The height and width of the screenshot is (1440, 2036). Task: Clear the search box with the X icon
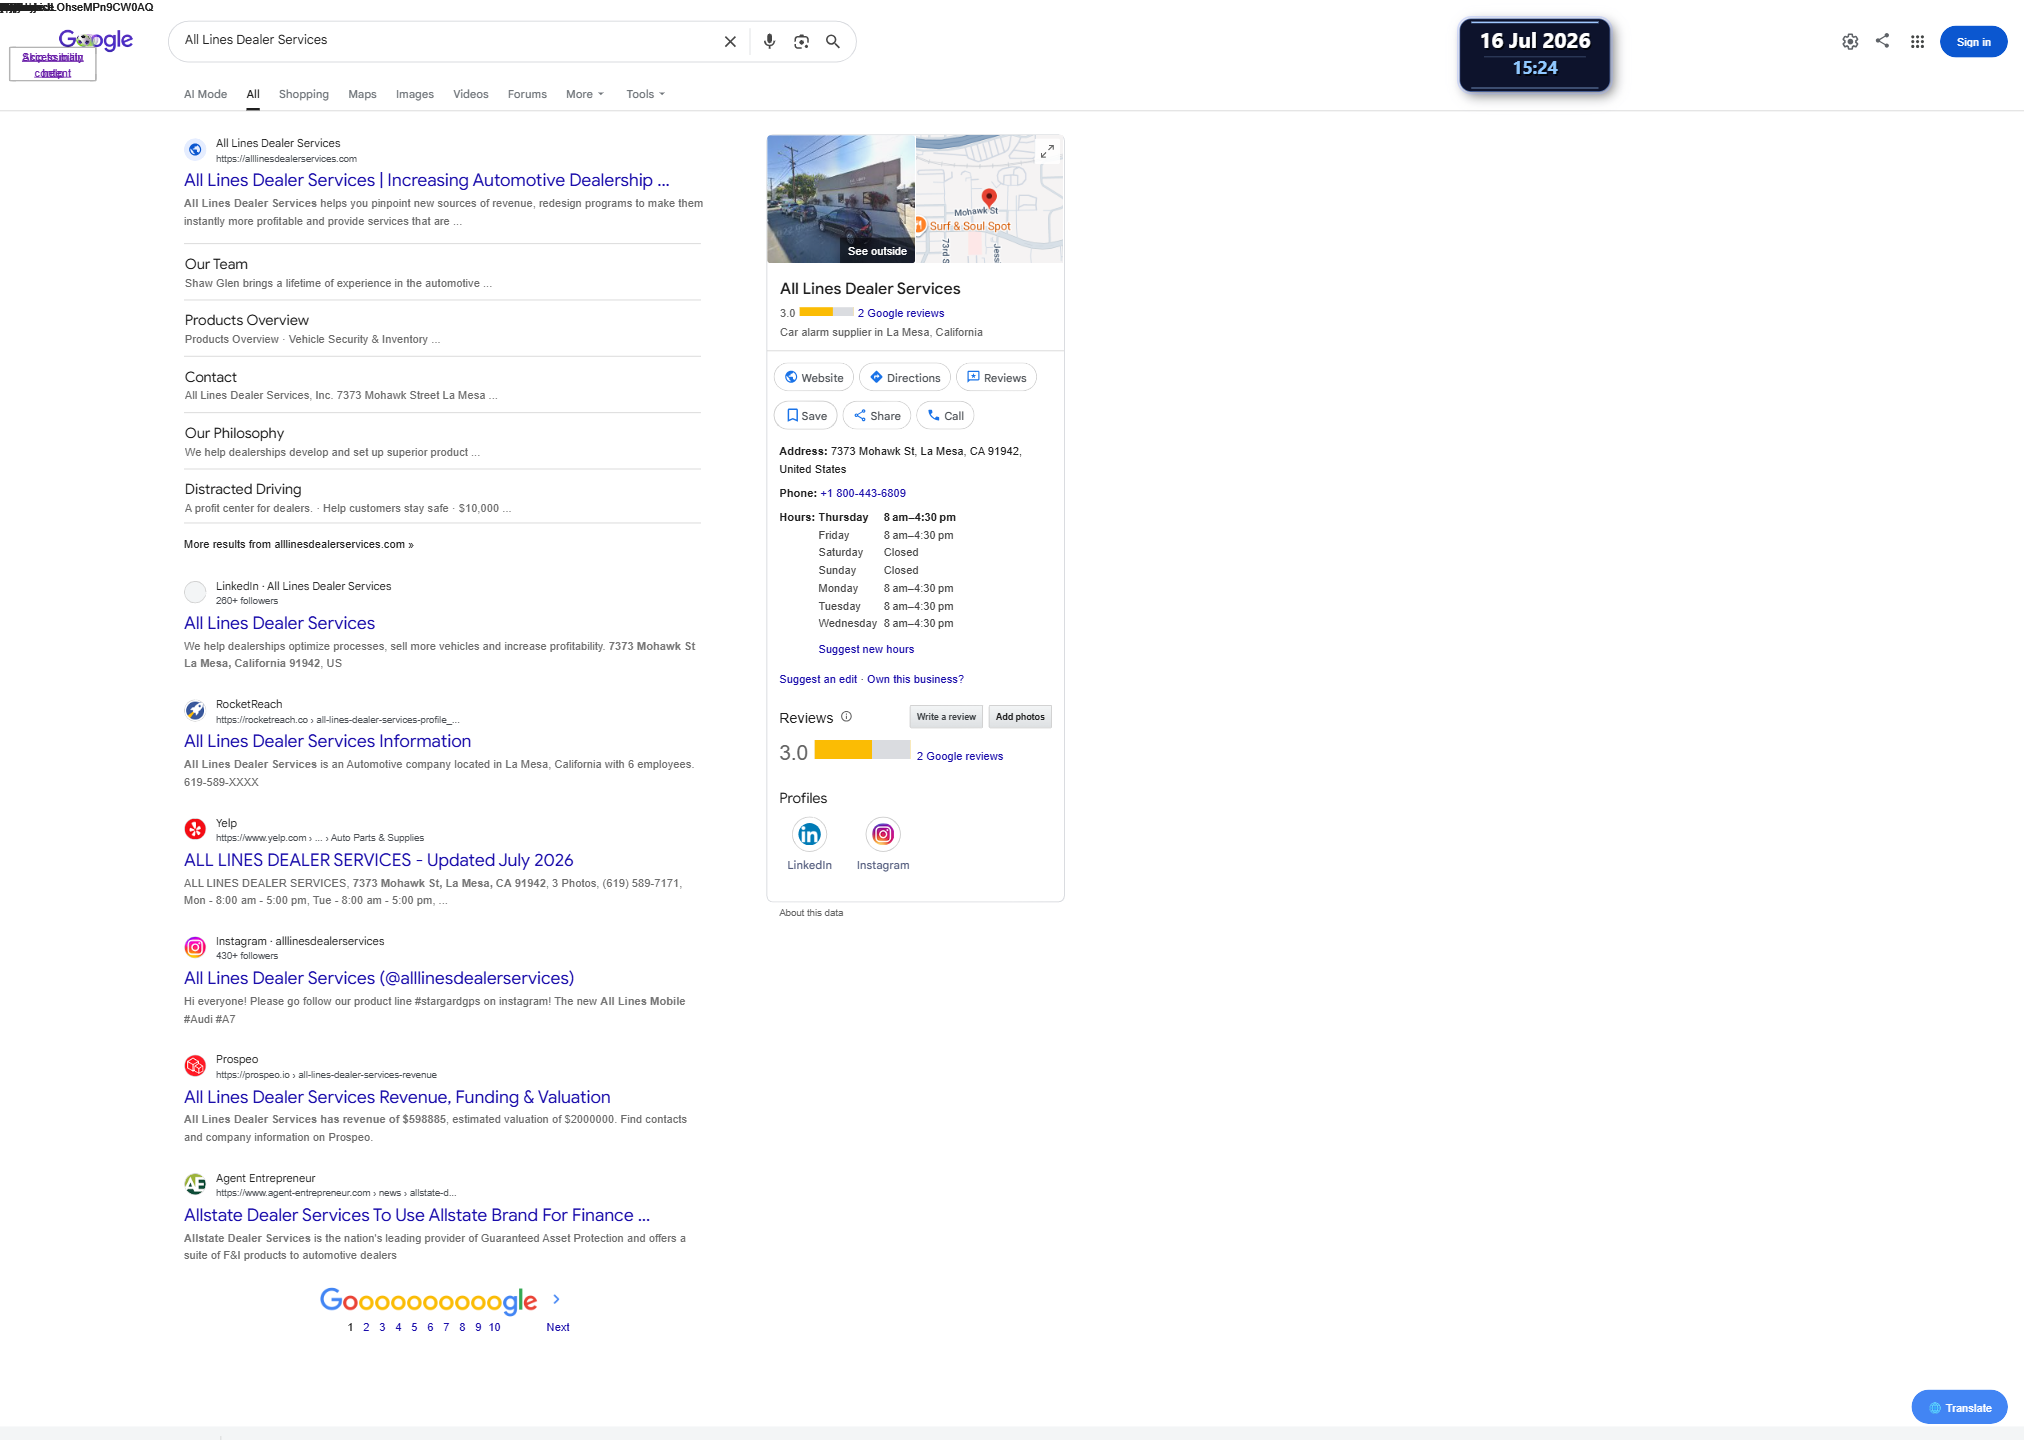click(730, 42)
